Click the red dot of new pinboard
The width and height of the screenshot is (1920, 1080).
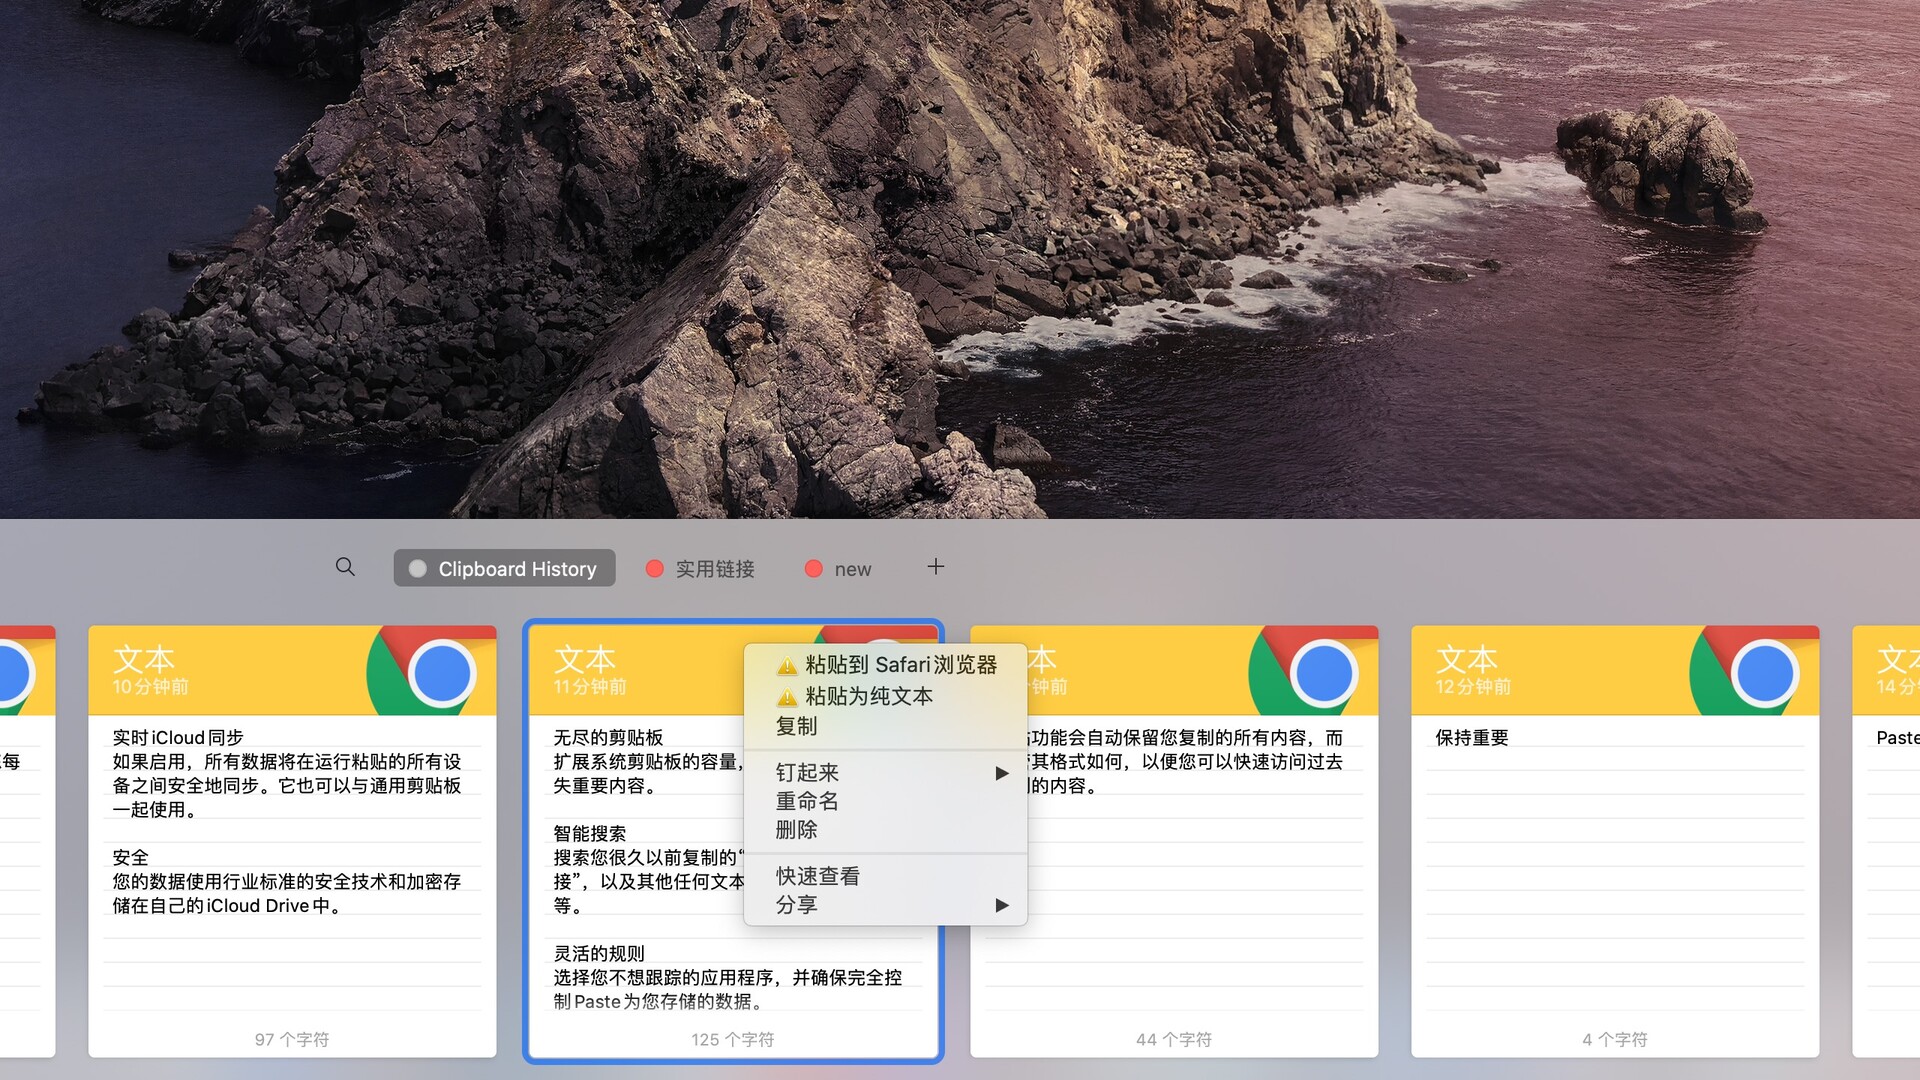click(814, 569)
